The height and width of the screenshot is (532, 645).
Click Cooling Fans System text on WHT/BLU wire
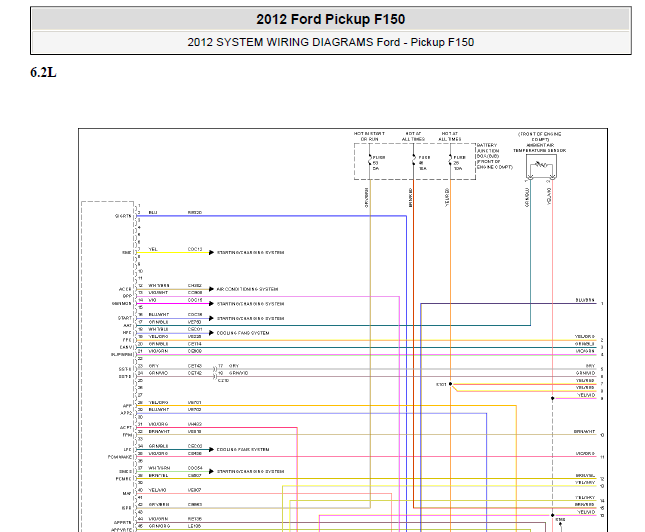(x=243, y=333)
